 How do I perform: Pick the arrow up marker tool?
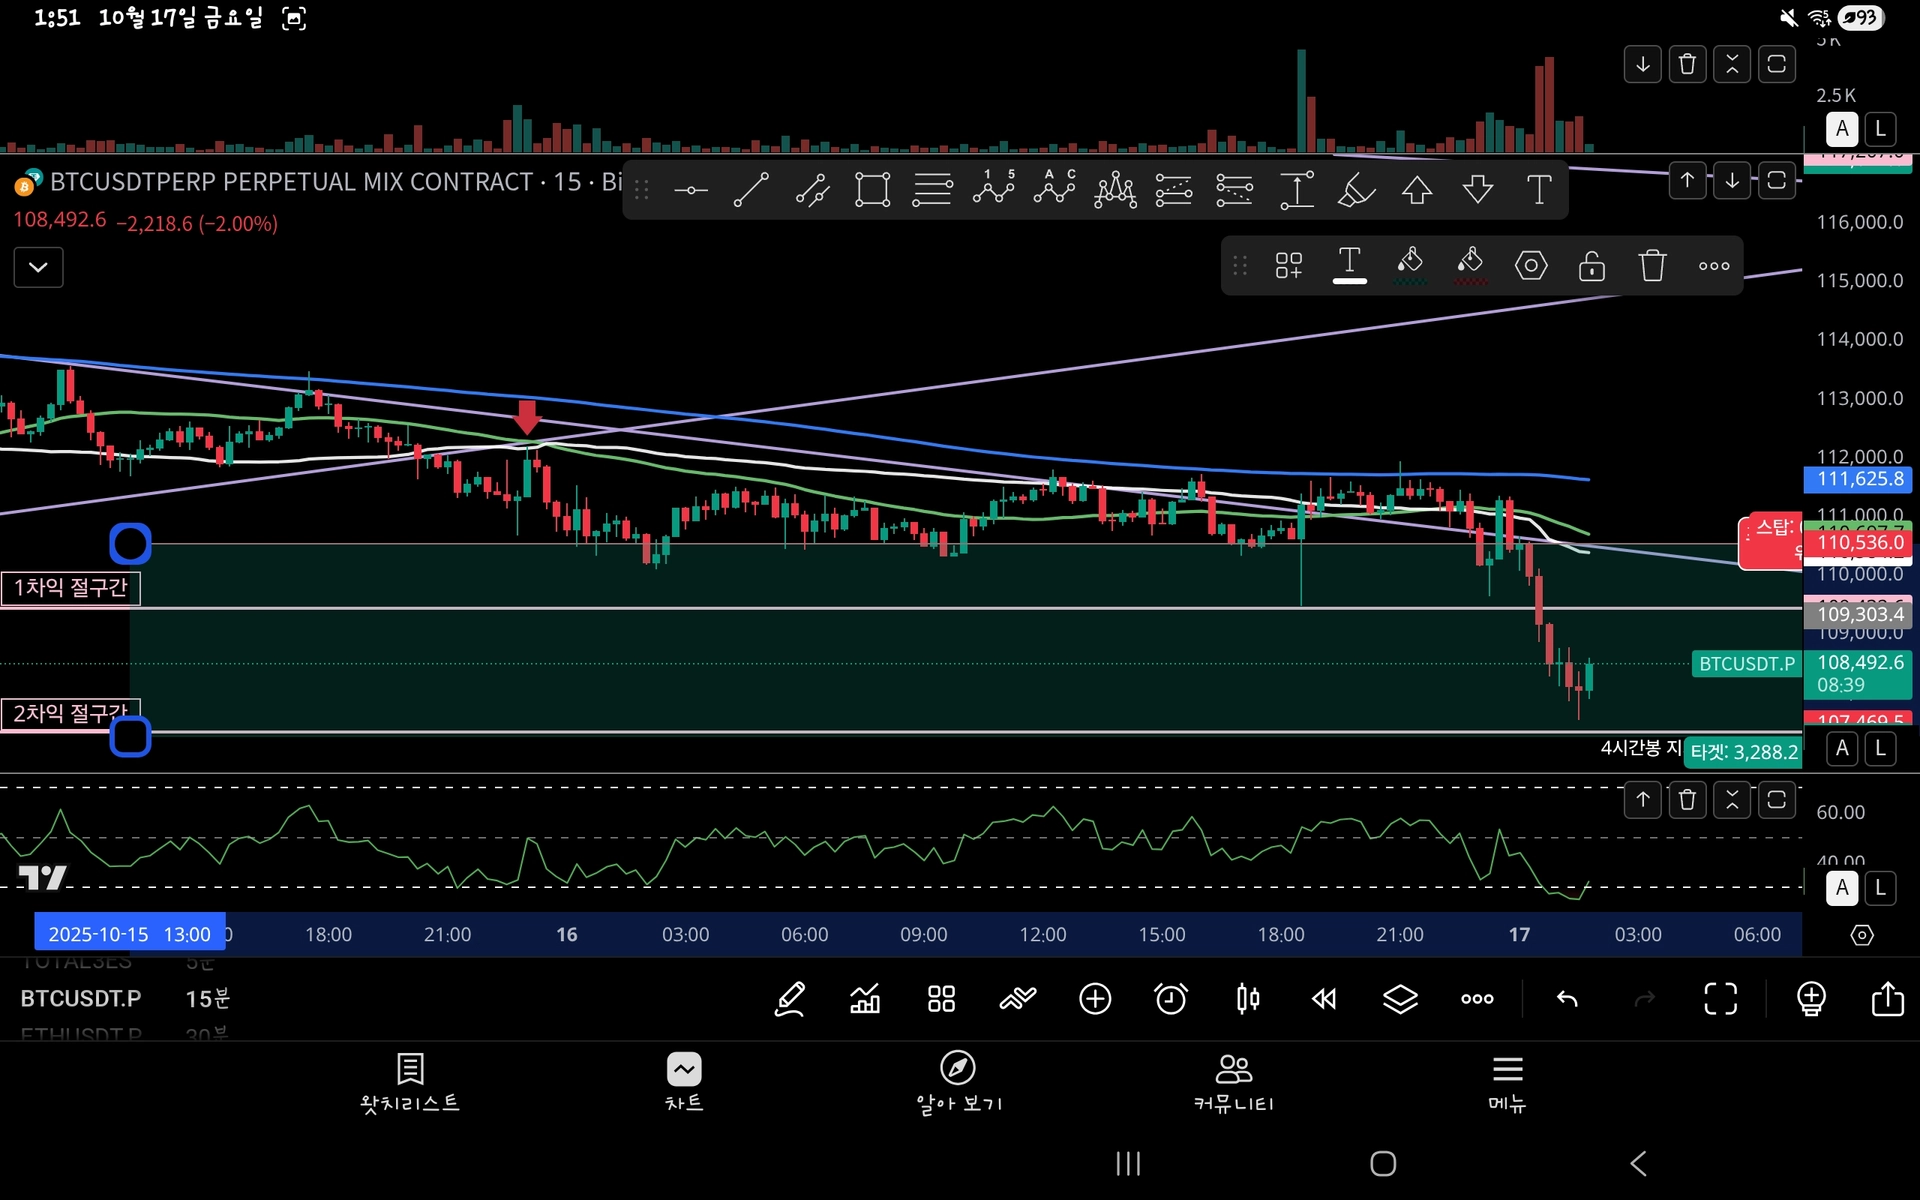tap(1417, 189)
